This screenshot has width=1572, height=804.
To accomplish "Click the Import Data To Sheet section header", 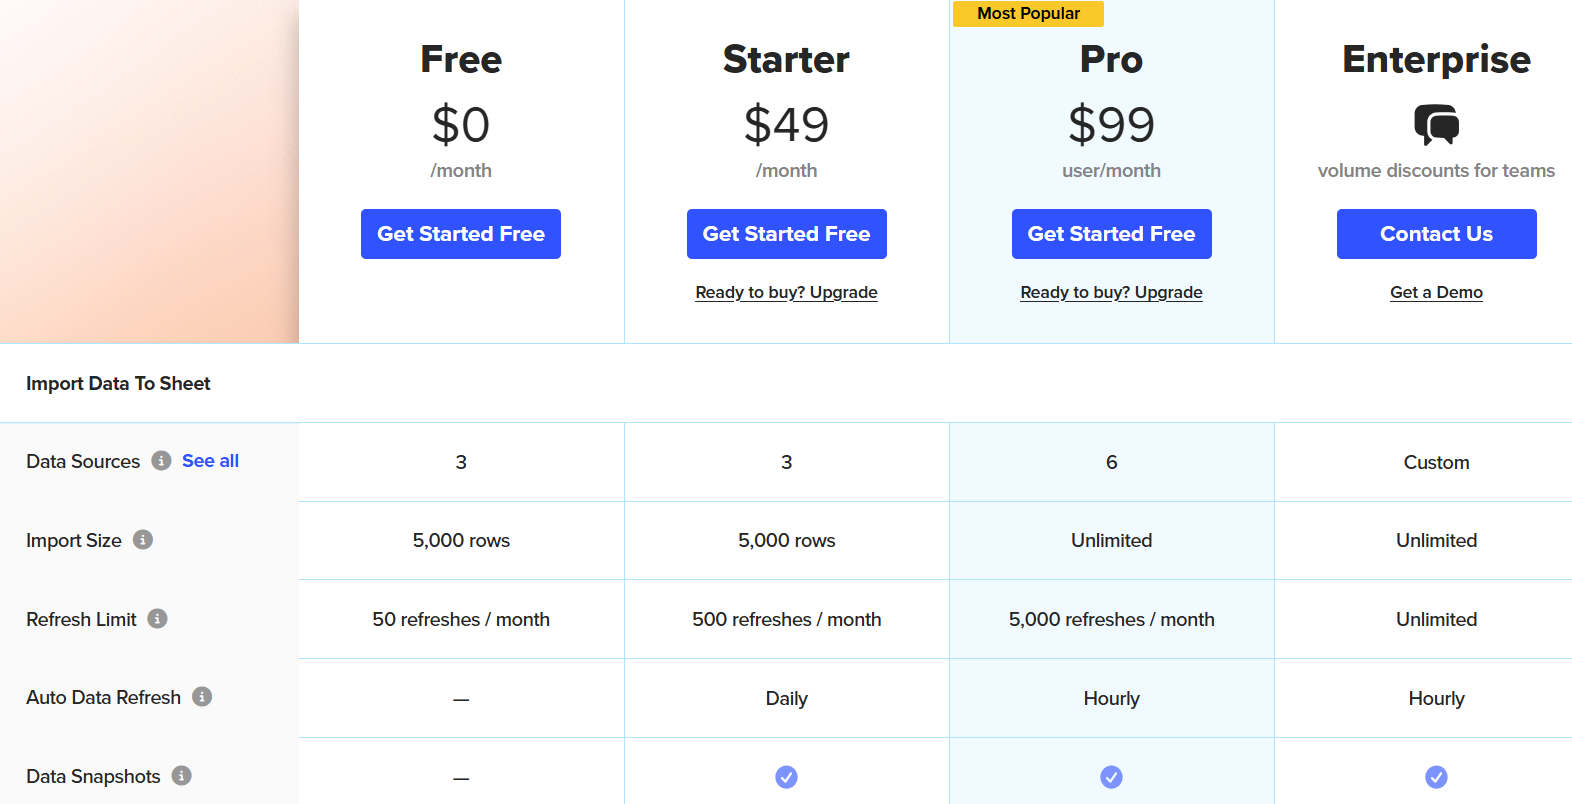I will pyautogui.click(x=118, y=383).
